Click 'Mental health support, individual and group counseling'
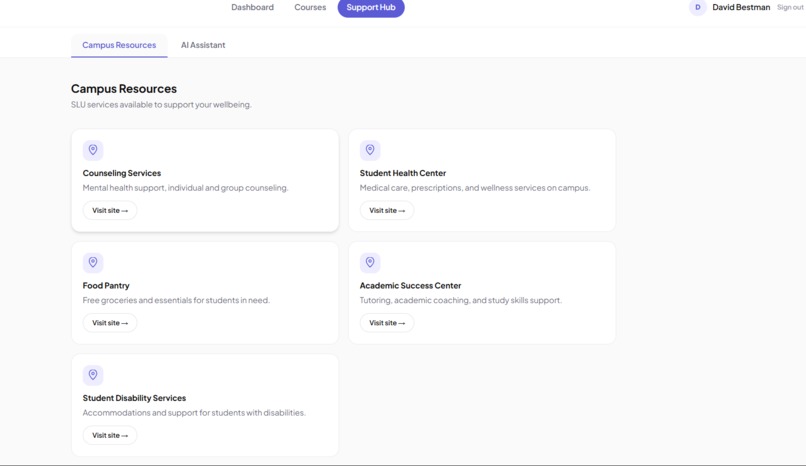Viewport: 806px width, 466px height. tap(186, 188)
